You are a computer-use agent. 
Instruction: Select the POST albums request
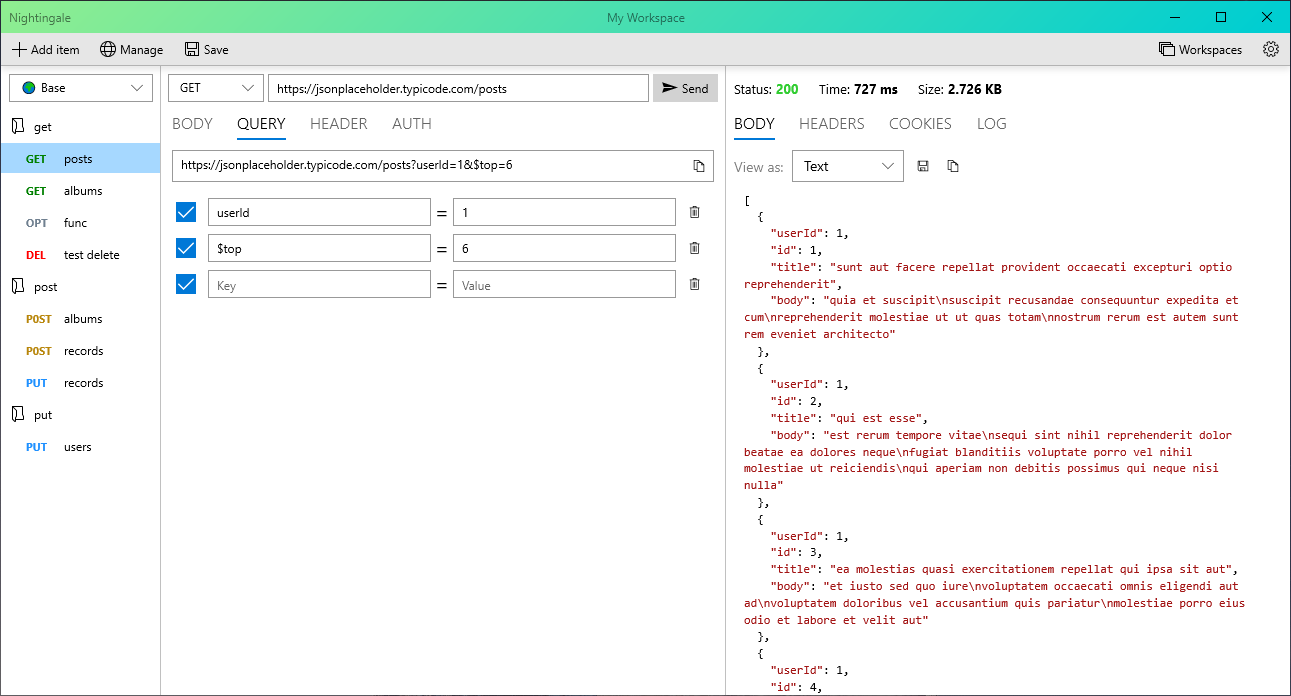[x=80, y=319]
